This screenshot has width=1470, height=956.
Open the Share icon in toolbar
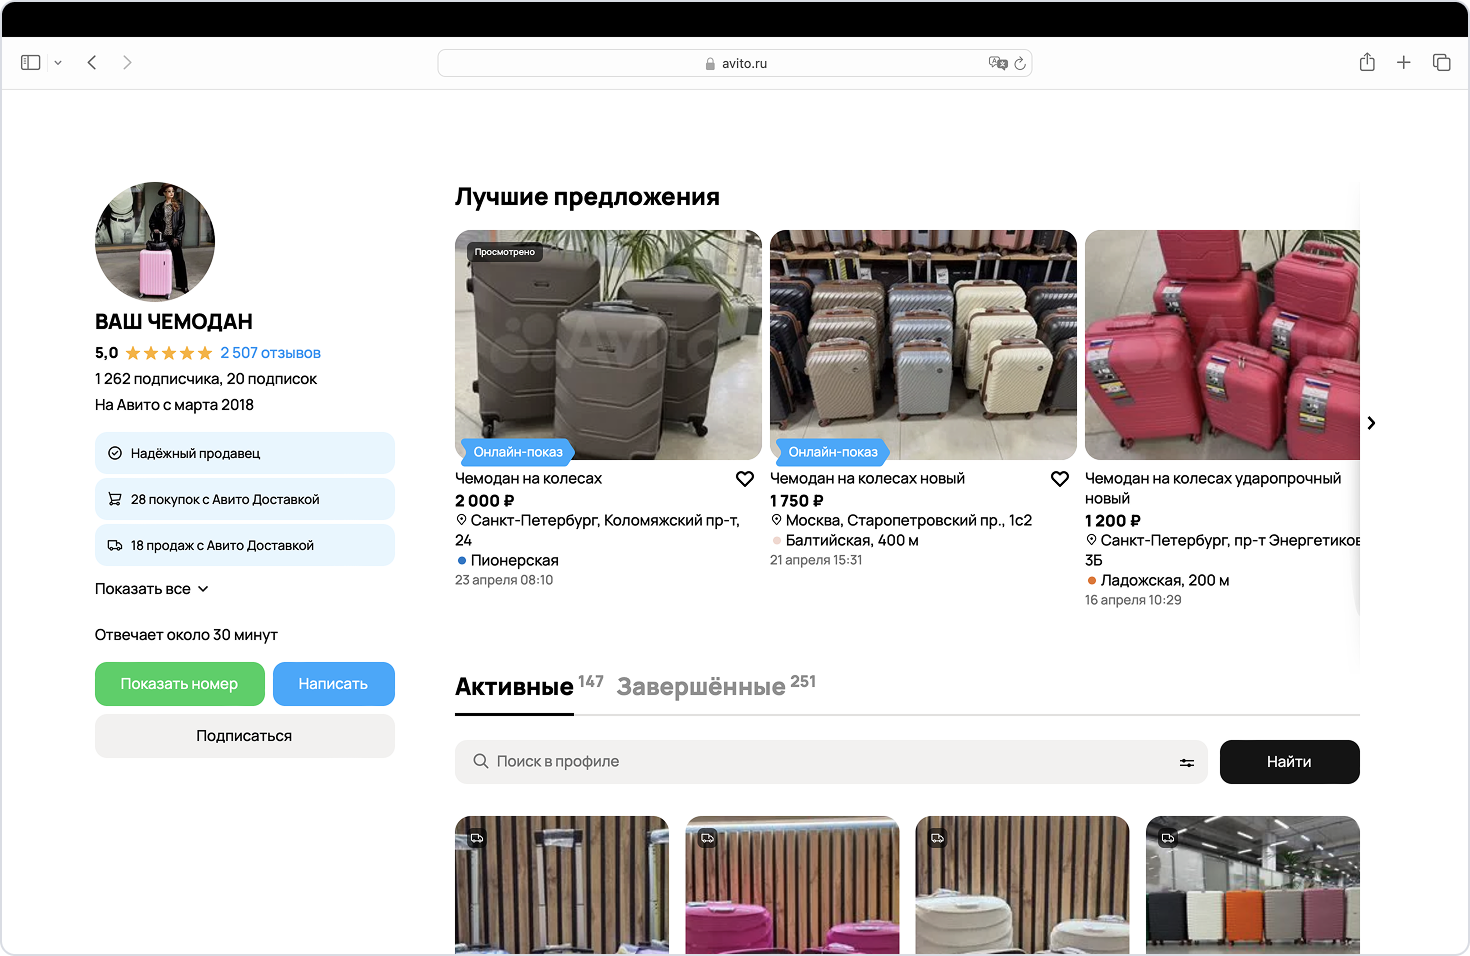(x=1367, y=63)
